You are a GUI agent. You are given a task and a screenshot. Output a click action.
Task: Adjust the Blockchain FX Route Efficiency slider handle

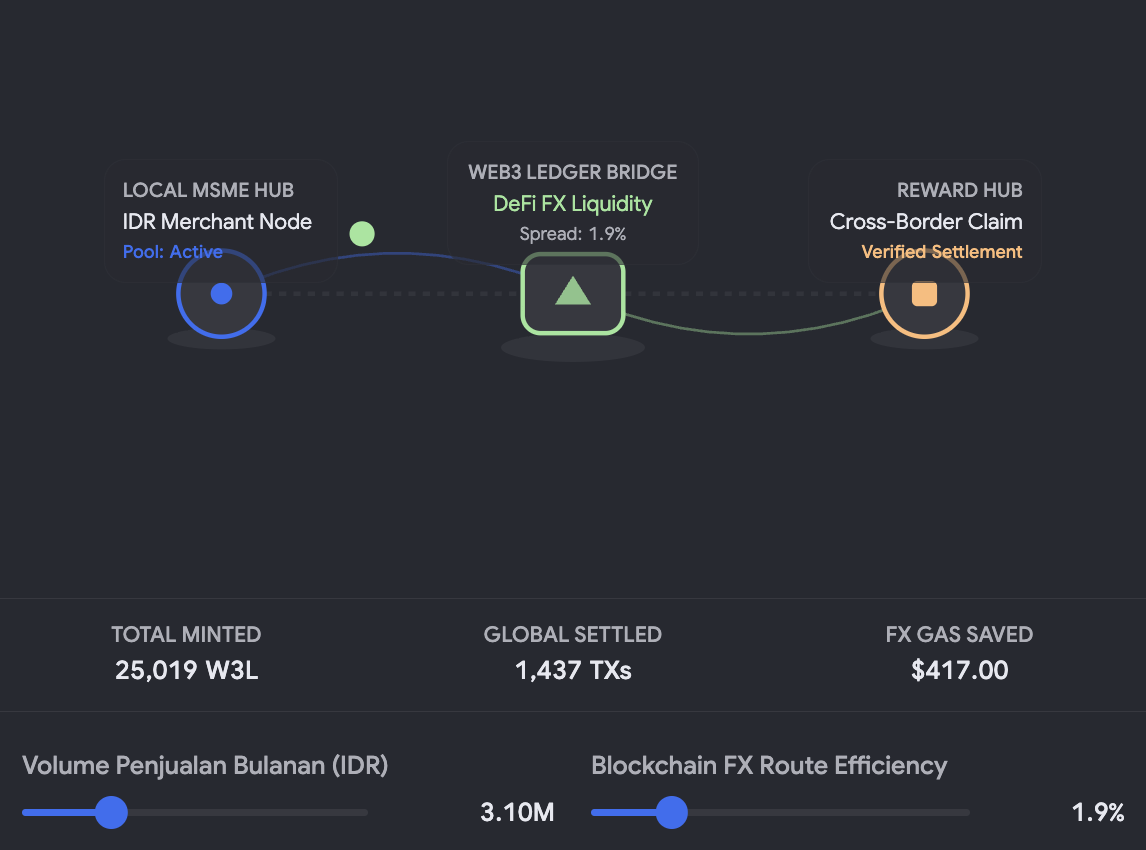click(672, 812)
